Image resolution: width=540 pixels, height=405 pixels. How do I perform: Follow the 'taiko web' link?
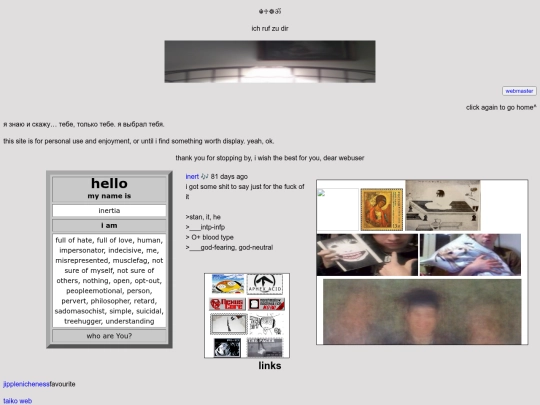coord(18,401)
